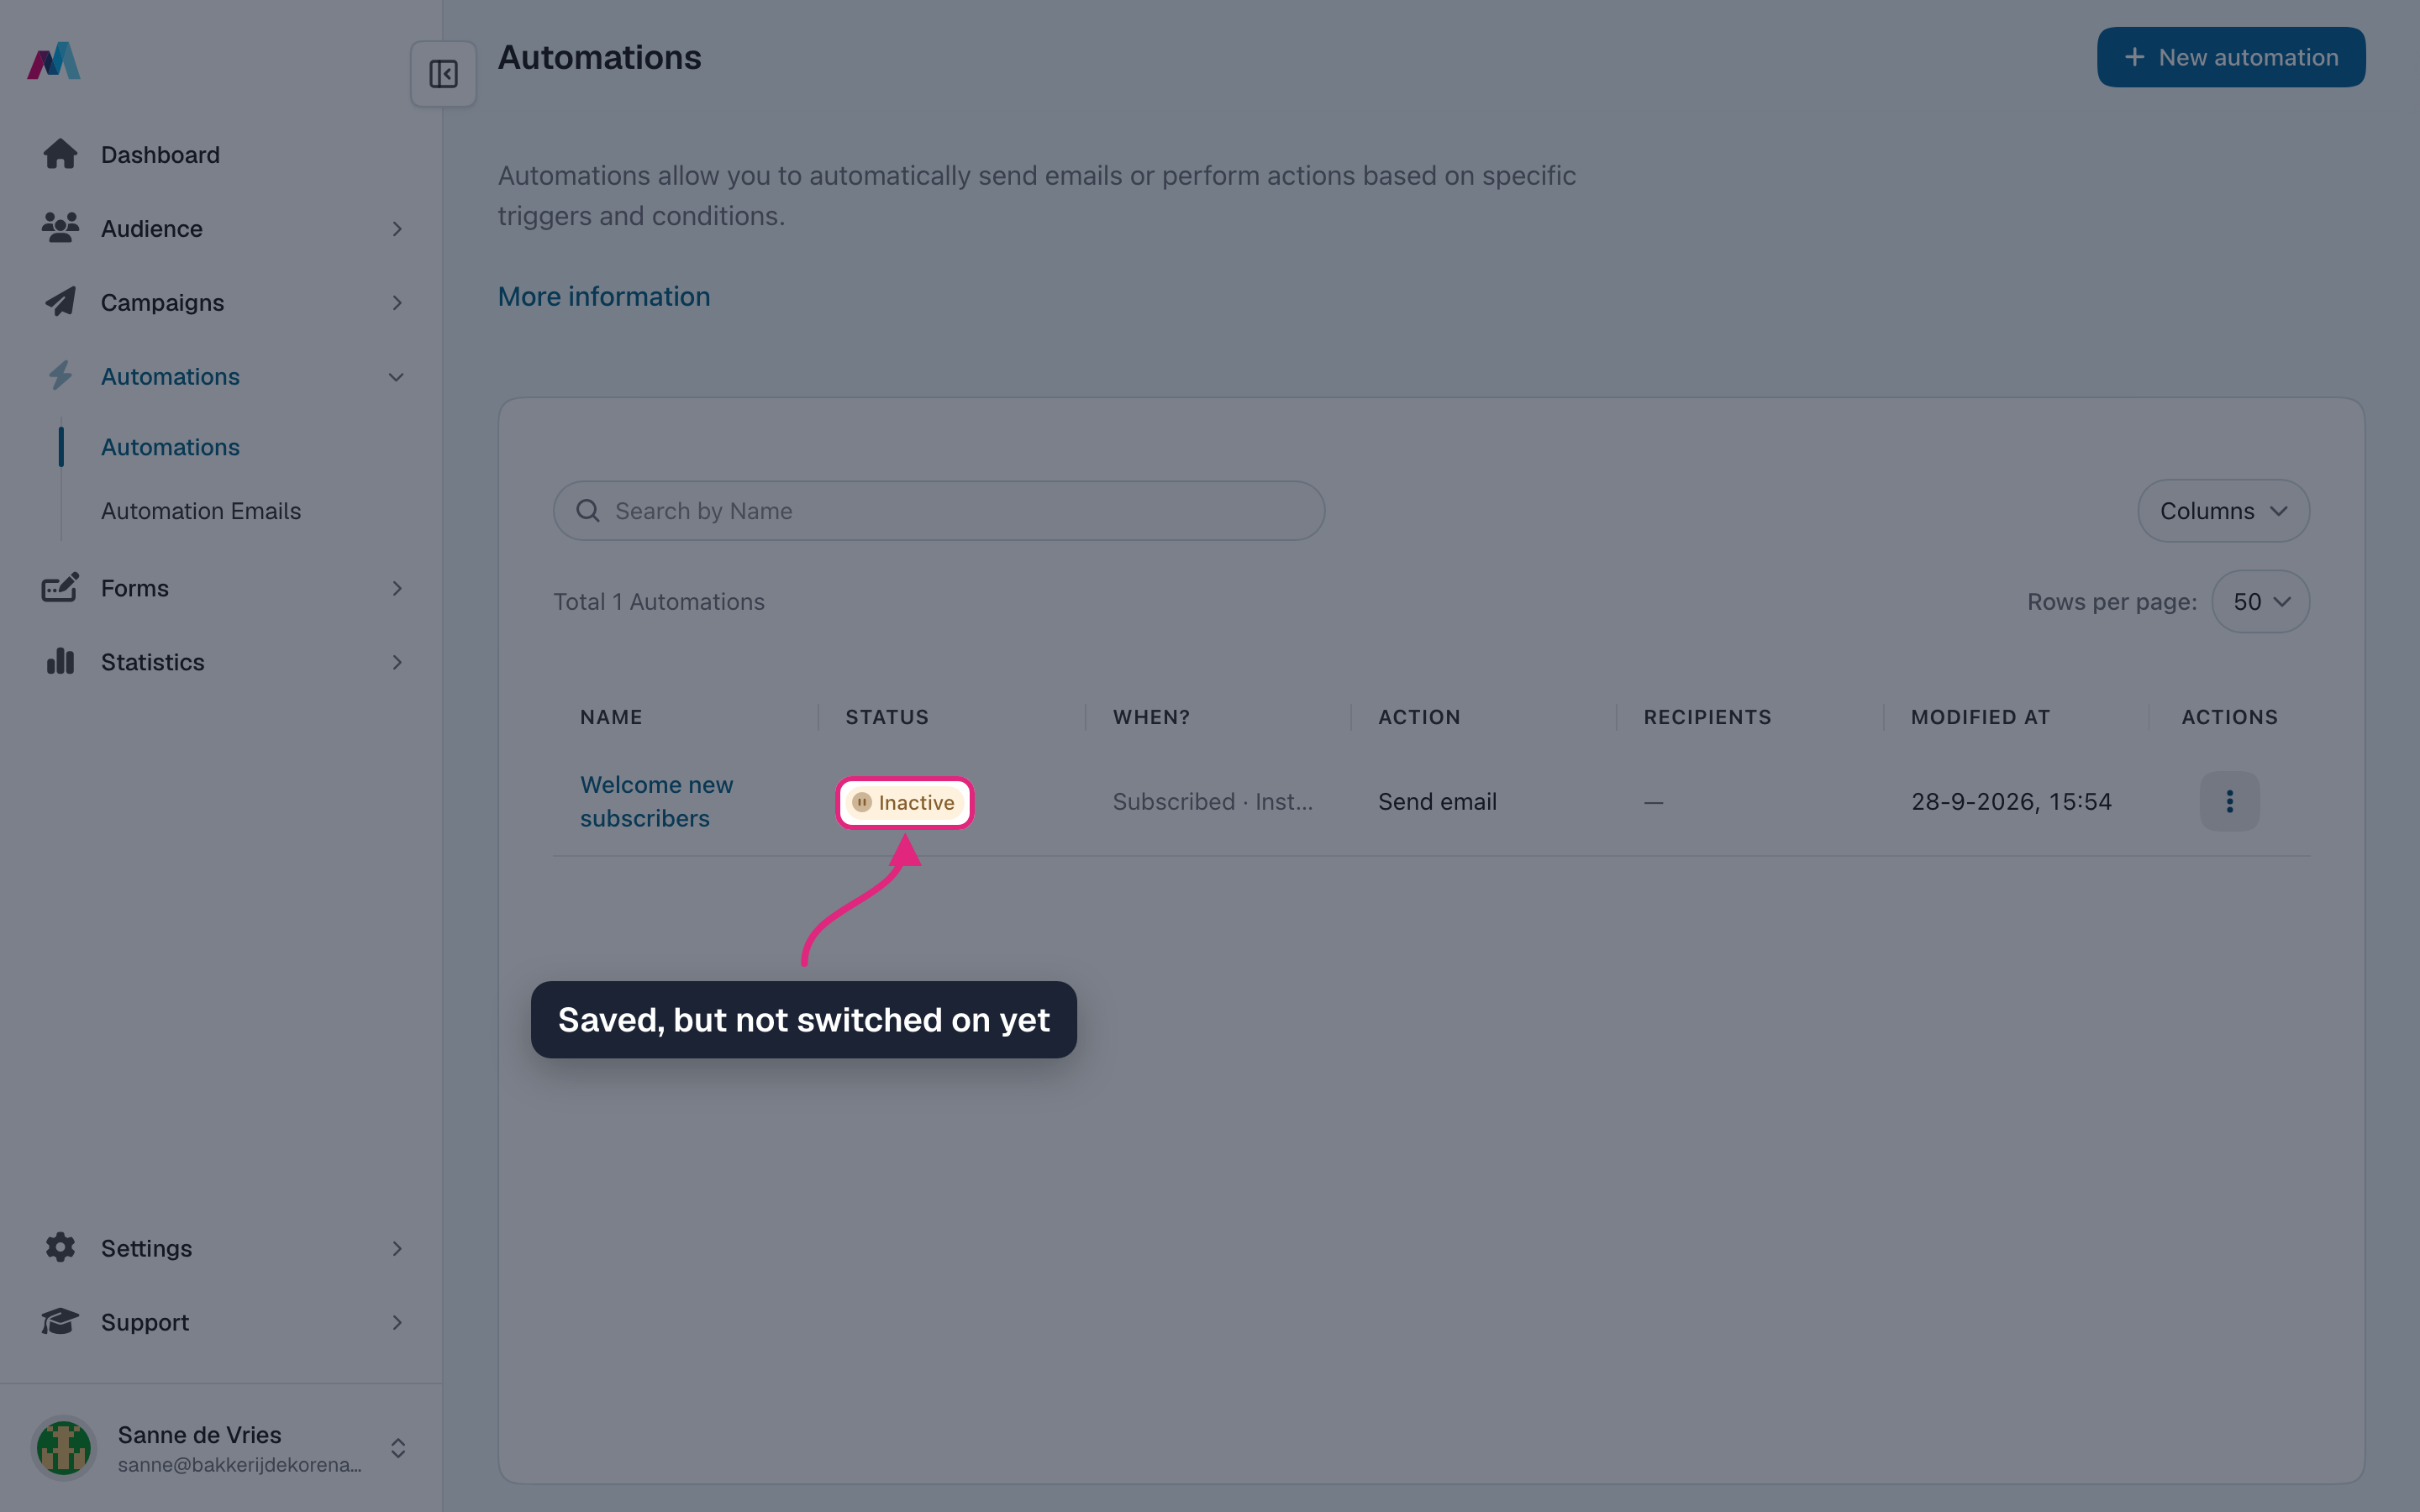Go to Dashboard in sidebar

click(x=160, y=155)
